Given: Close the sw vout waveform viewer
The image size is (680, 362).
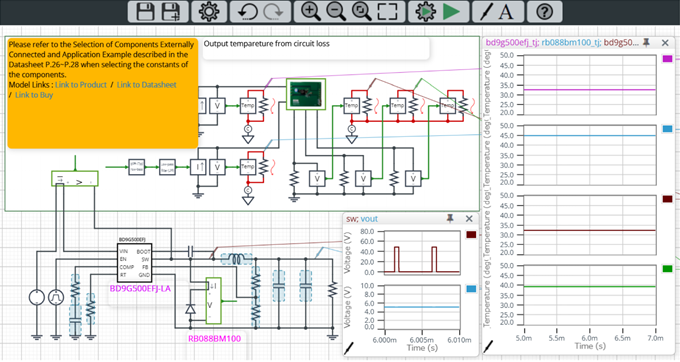Looking at the screenshot, I should 469,219.
